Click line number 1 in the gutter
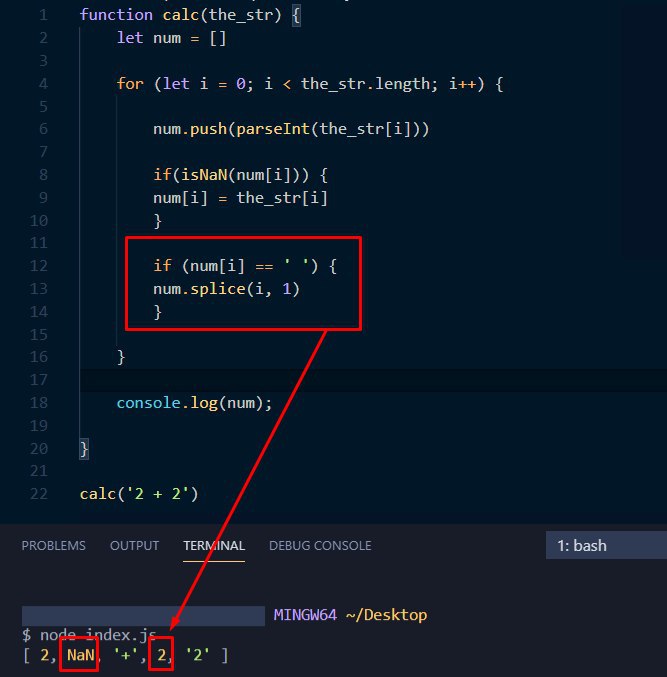 click(x=43, y=15)
